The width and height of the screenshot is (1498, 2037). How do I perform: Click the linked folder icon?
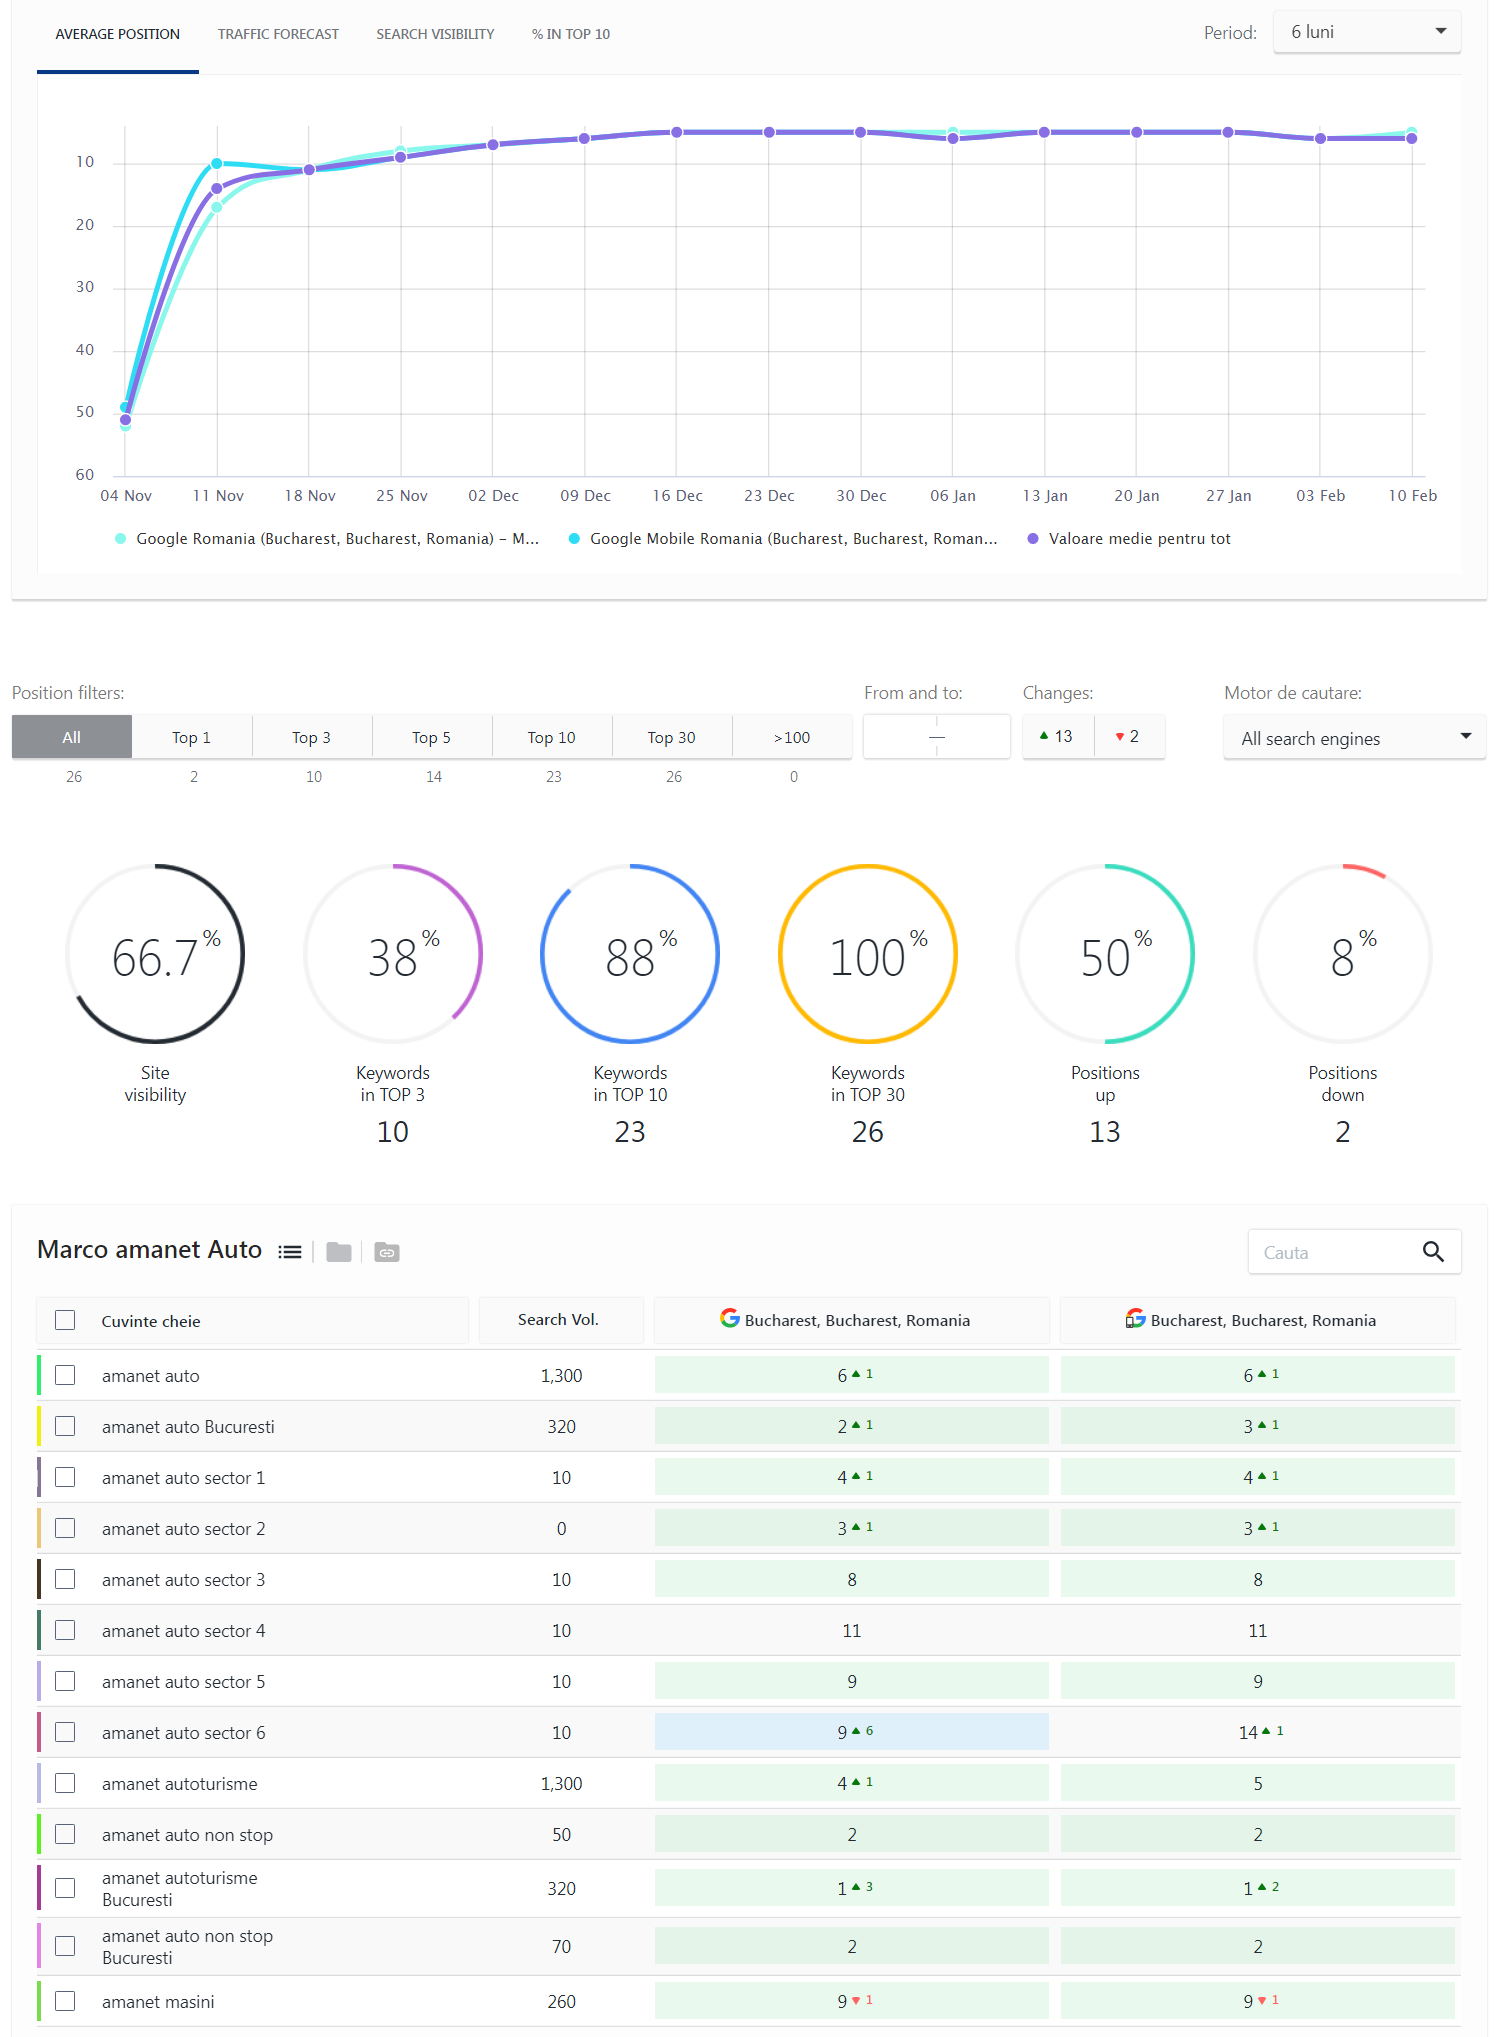pyautogui.click(x=387, y=1252)
